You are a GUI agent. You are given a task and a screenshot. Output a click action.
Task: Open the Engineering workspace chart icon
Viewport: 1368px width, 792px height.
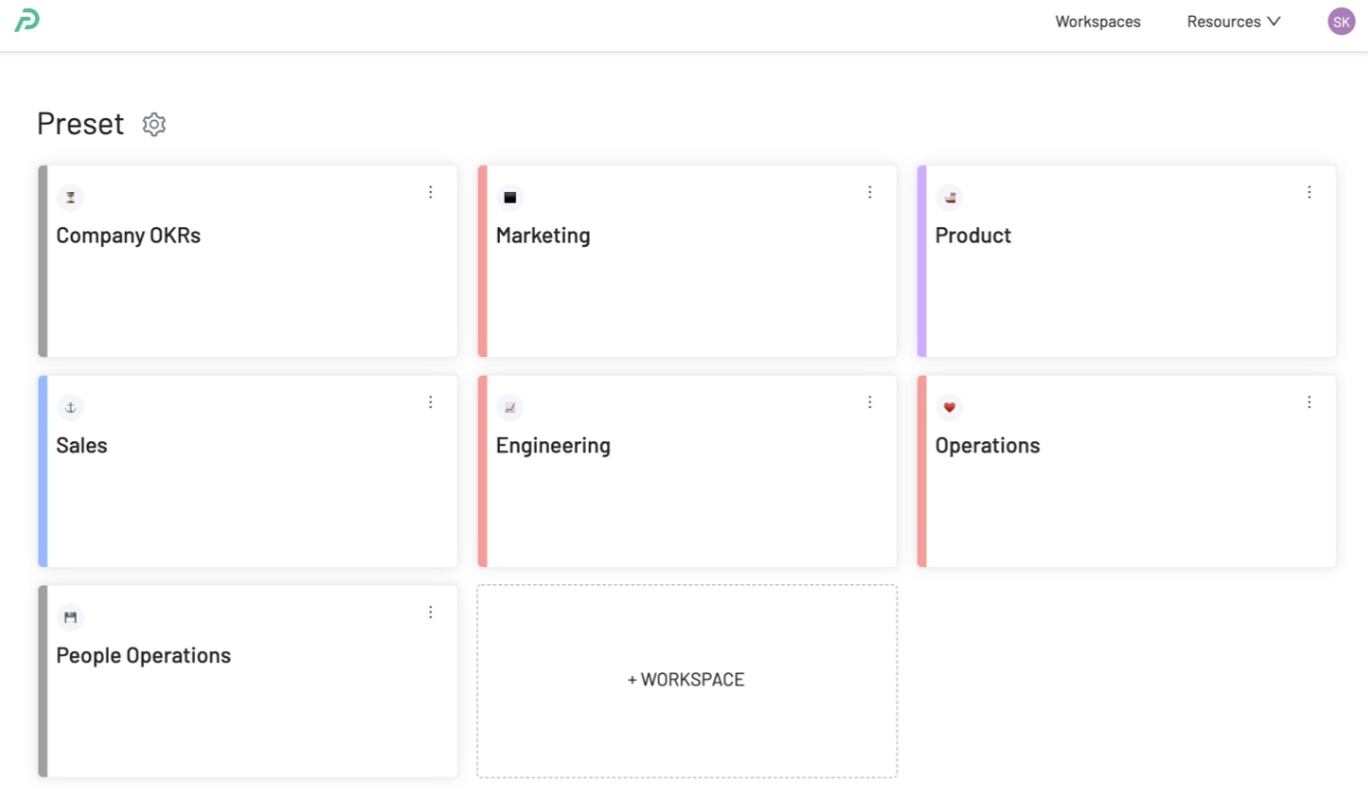[510, 407]
